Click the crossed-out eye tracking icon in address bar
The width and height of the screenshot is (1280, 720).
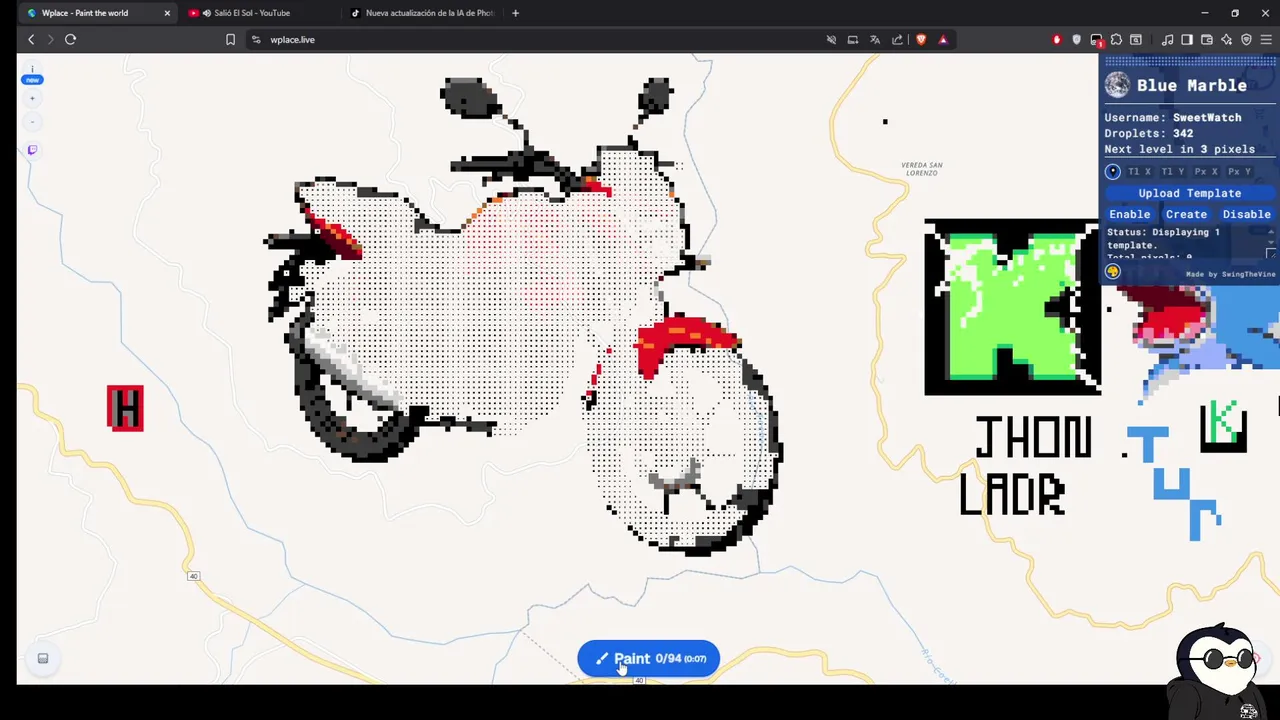tap(831, 39)
